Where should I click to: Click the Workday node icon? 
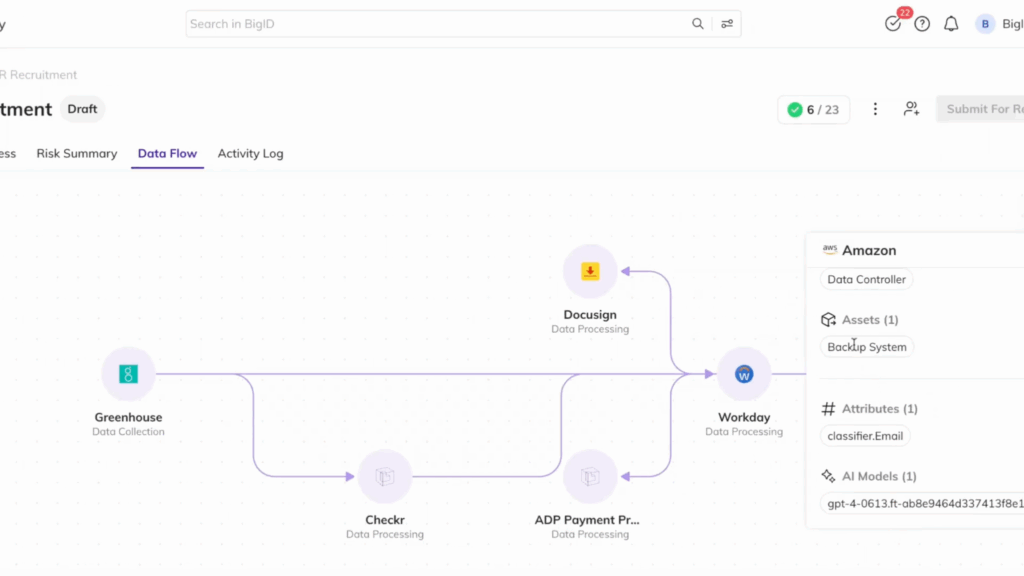point(744,374)
